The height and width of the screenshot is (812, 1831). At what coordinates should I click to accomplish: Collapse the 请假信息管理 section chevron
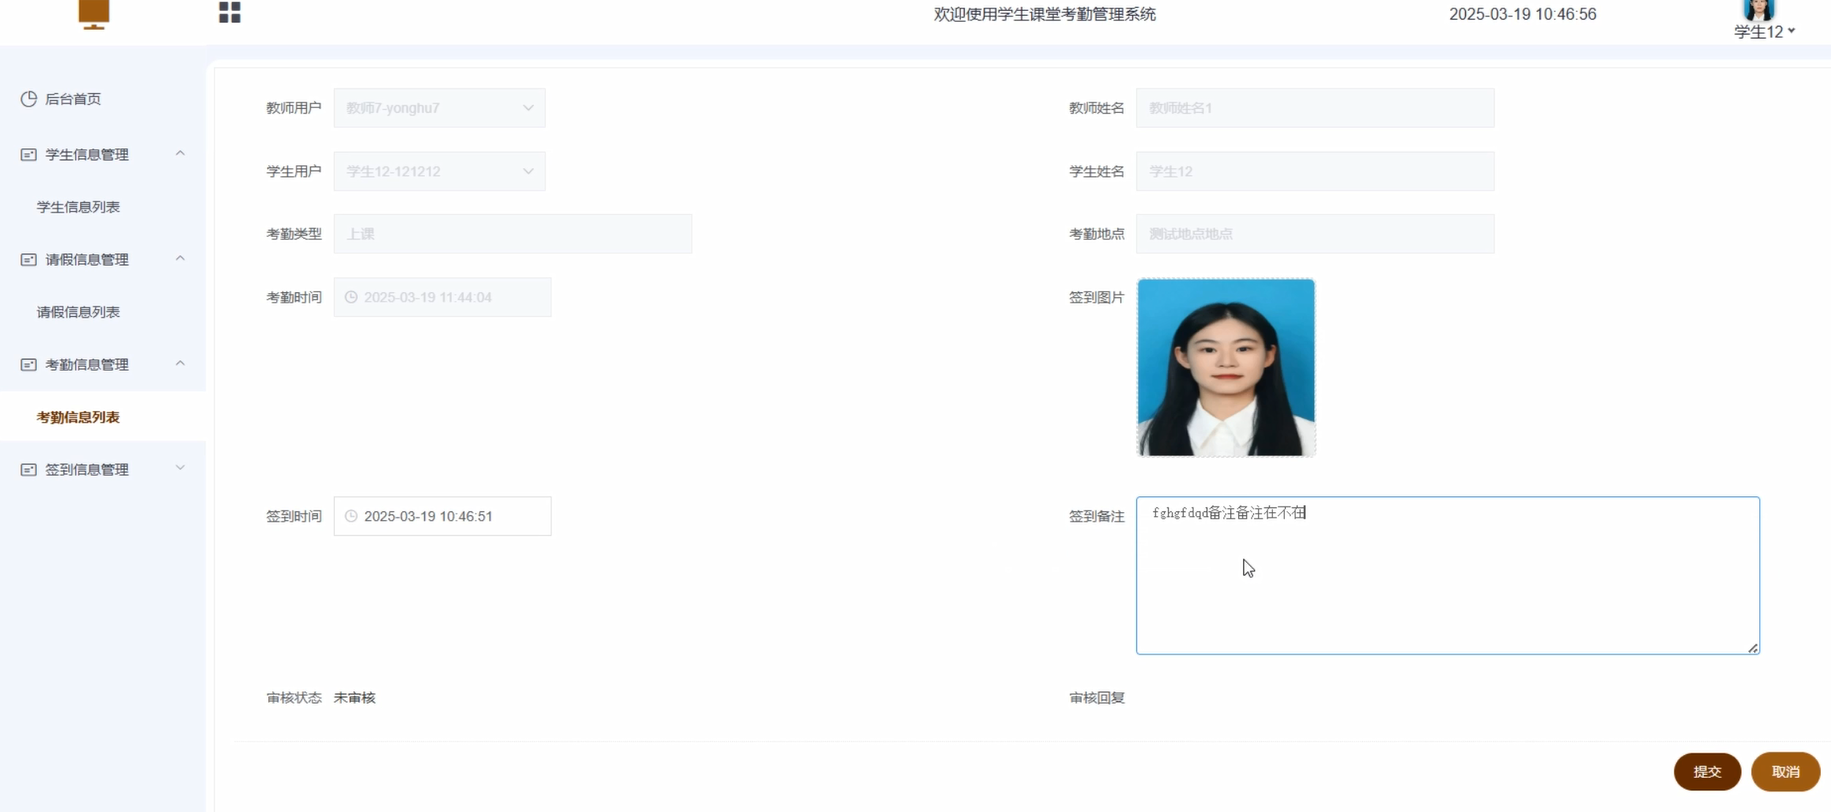pos(180,259)
